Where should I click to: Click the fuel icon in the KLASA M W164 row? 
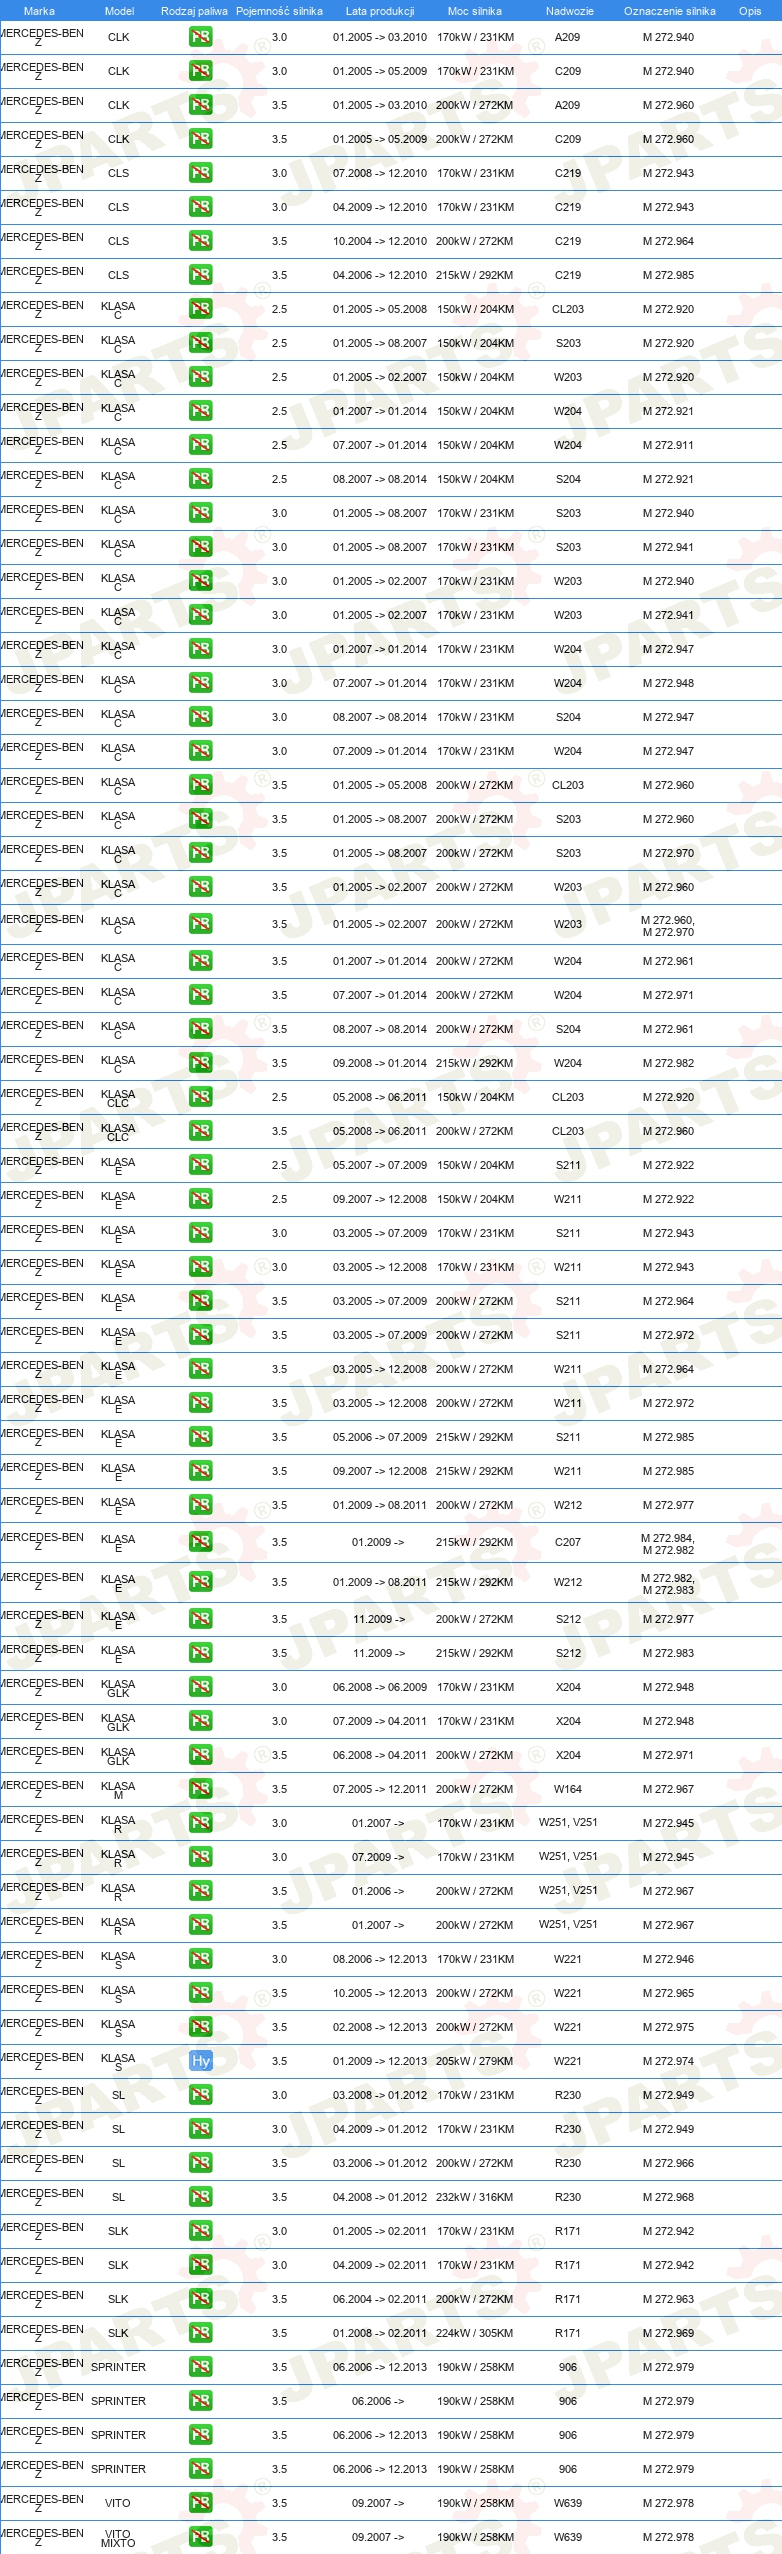201,1789
